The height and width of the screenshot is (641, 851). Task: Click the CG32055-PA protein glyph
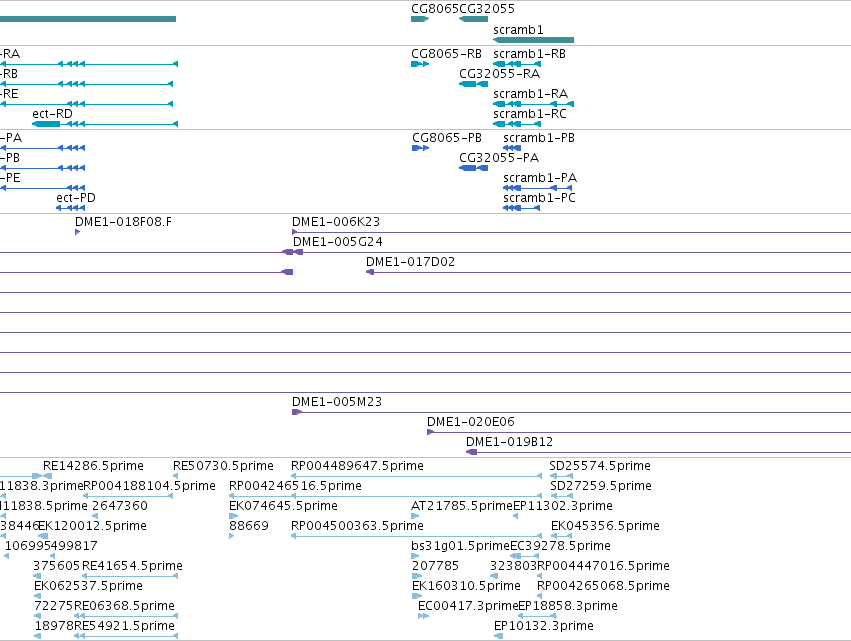click(473, 168)
